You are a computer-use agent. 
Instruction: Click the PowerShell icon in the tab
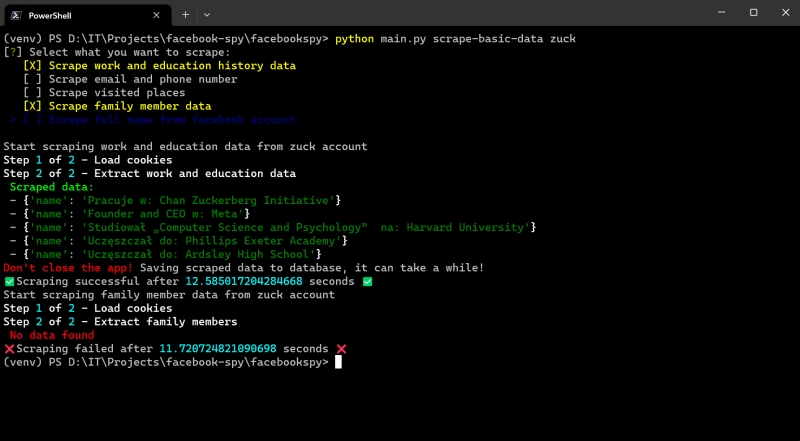click(16, 15)
